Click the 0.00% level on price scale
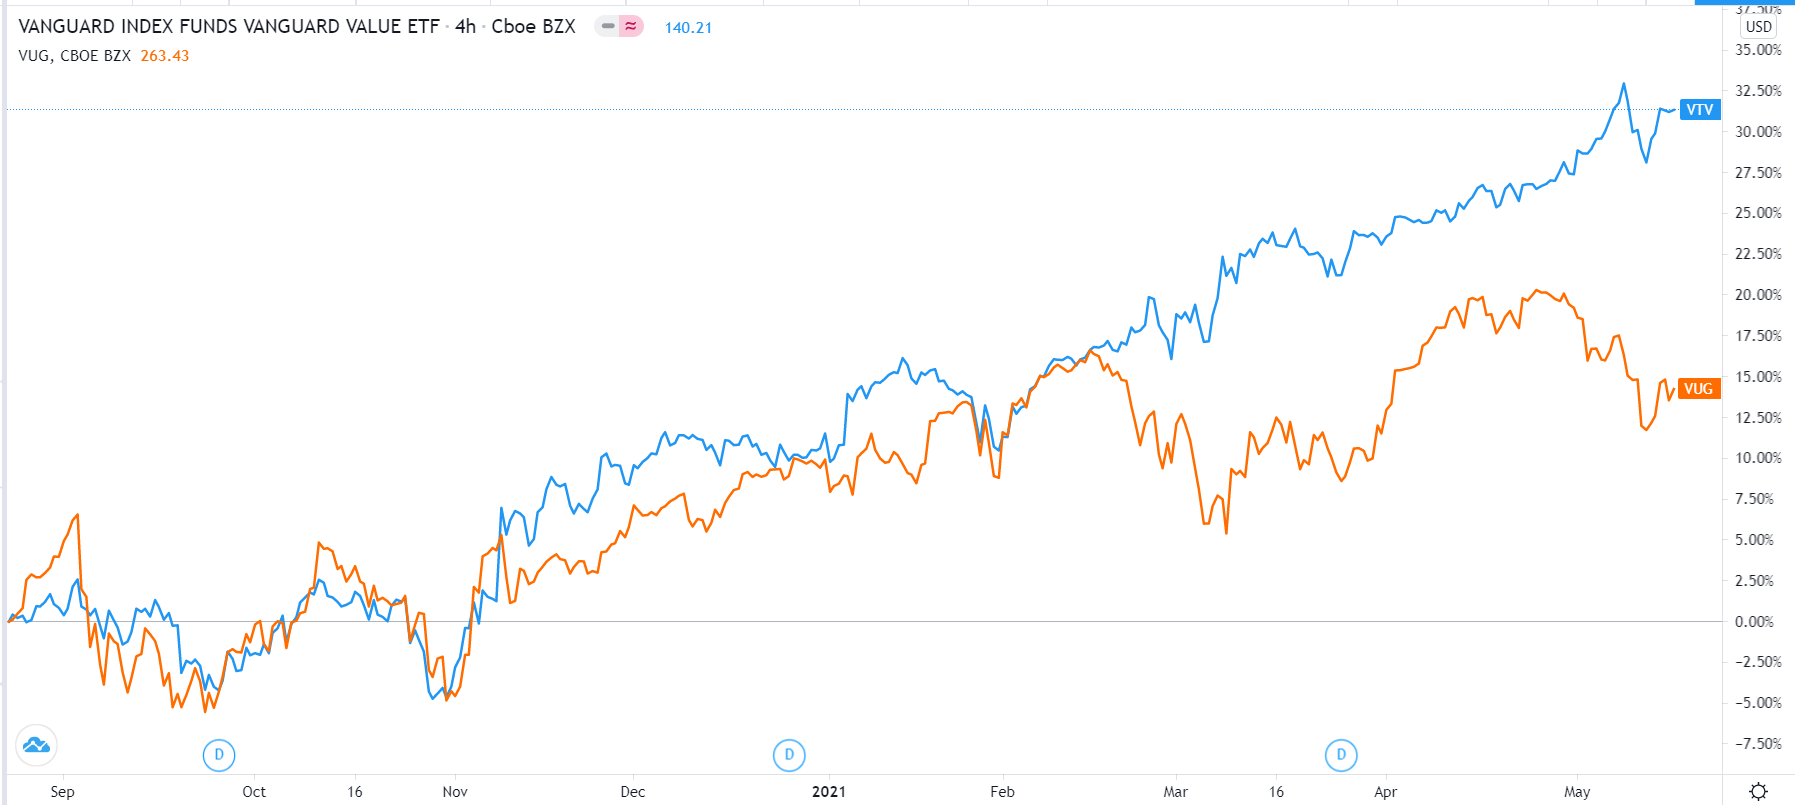This screenshot has height=805, width=1795. pyautogui.click(x=1754, y=622)
